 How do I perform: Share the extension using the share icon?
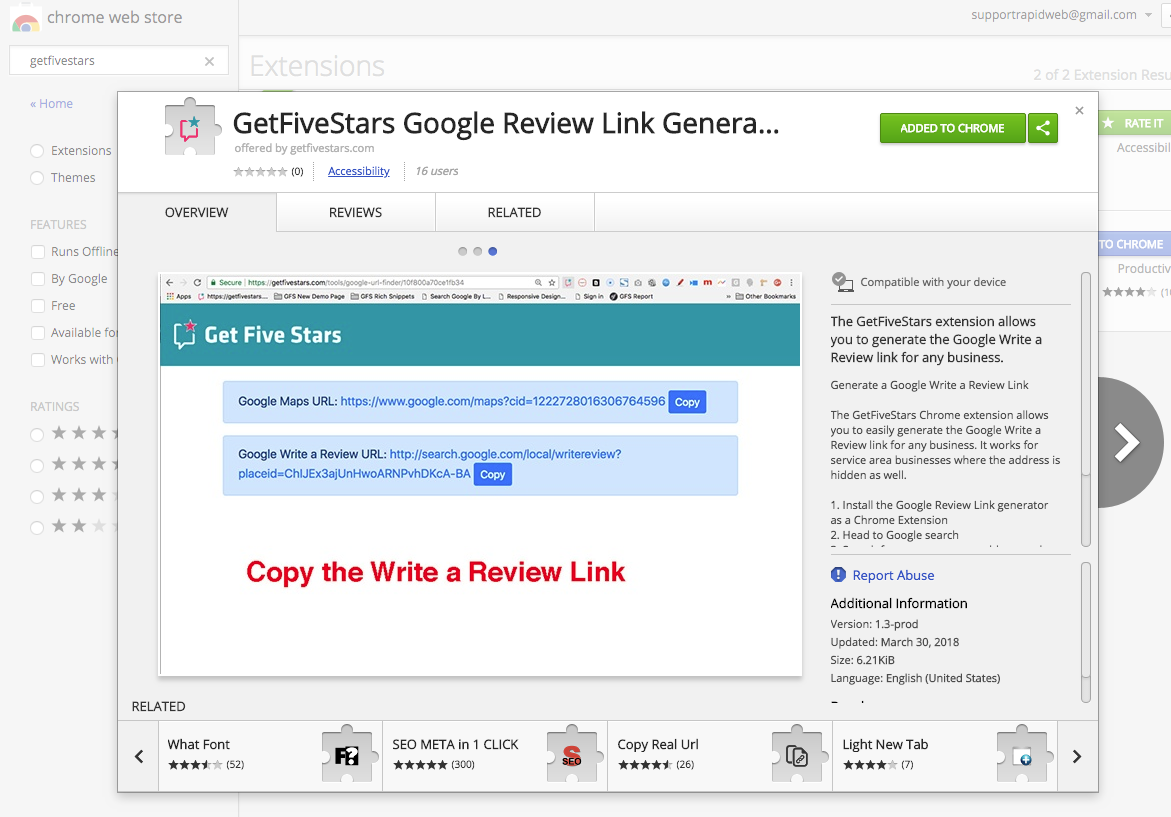coord(1043,128)
